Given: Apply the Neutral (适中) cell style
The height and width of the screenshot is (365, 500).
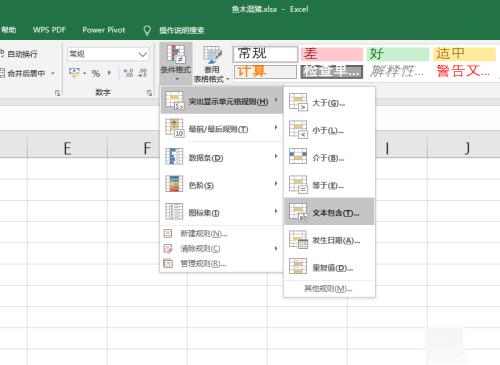Looking at the screenshot, I should 464,54.
